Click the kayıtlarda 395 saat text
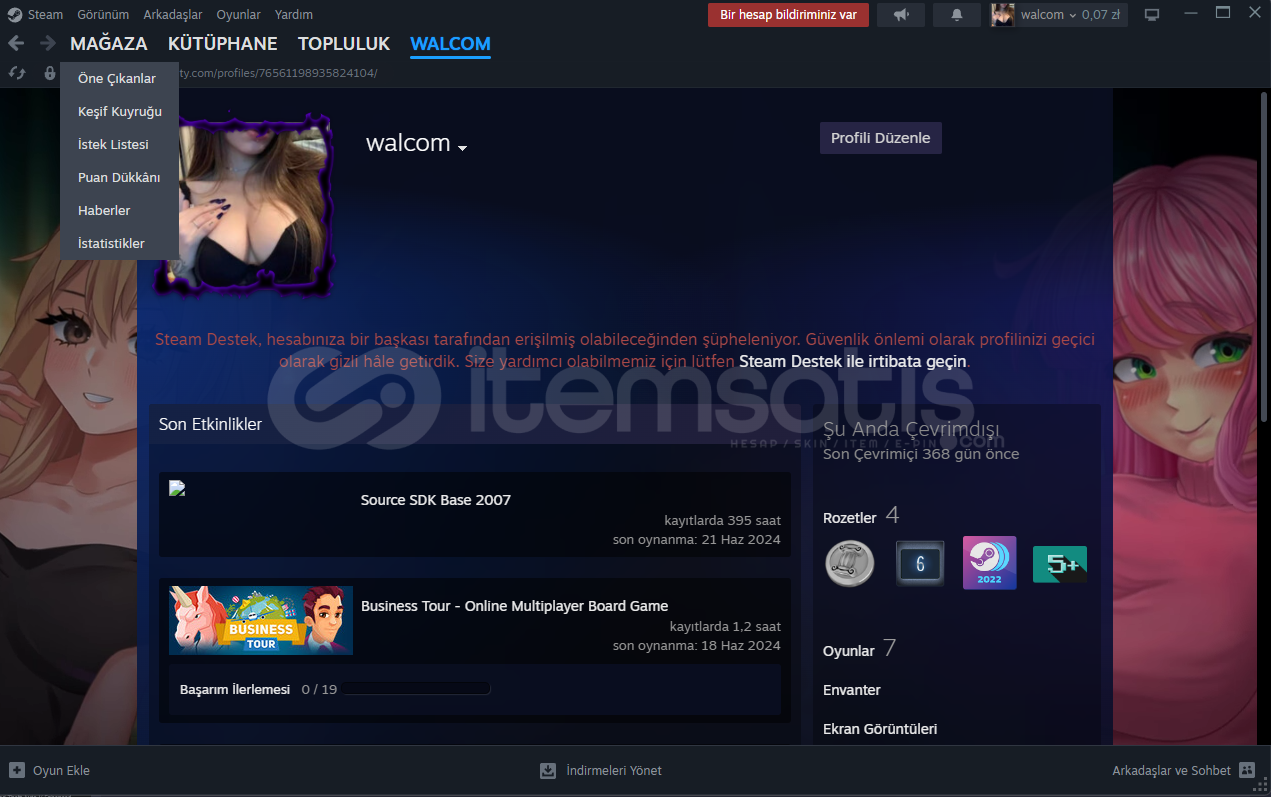Screen dimensions: 1271x797 (723, 521)
